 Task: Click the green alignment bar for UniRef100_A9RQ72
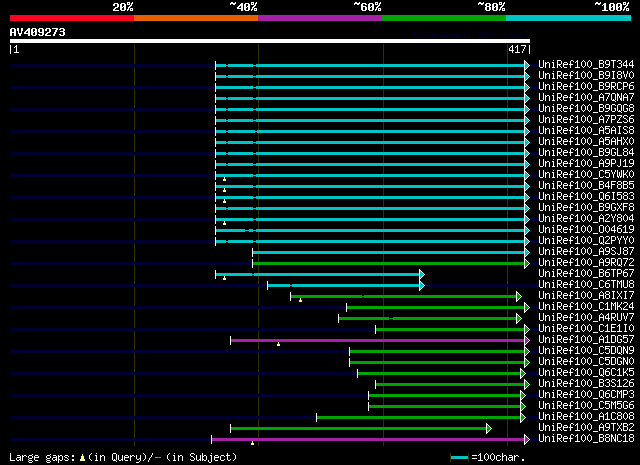(389, 263)
